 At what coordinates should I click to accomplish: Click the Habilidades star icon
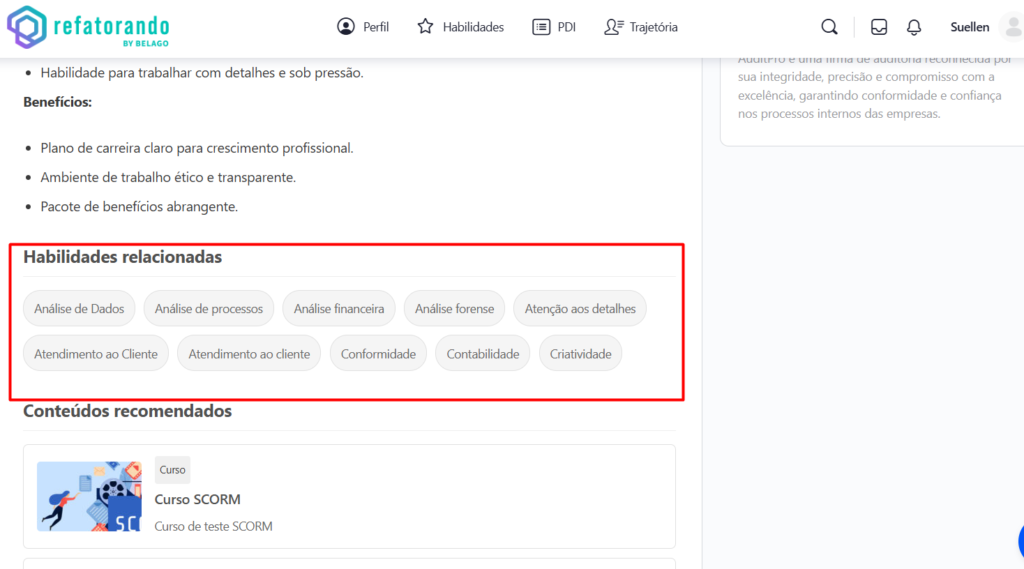point(426,27)
